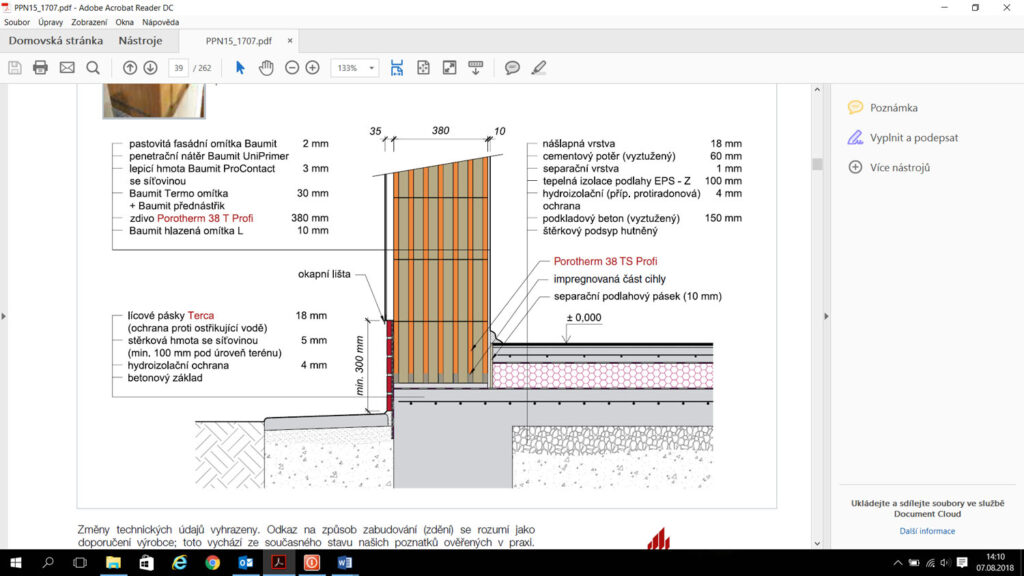Open the search magnifier tool
1024x576 pixels.
(x=93, y=68)
